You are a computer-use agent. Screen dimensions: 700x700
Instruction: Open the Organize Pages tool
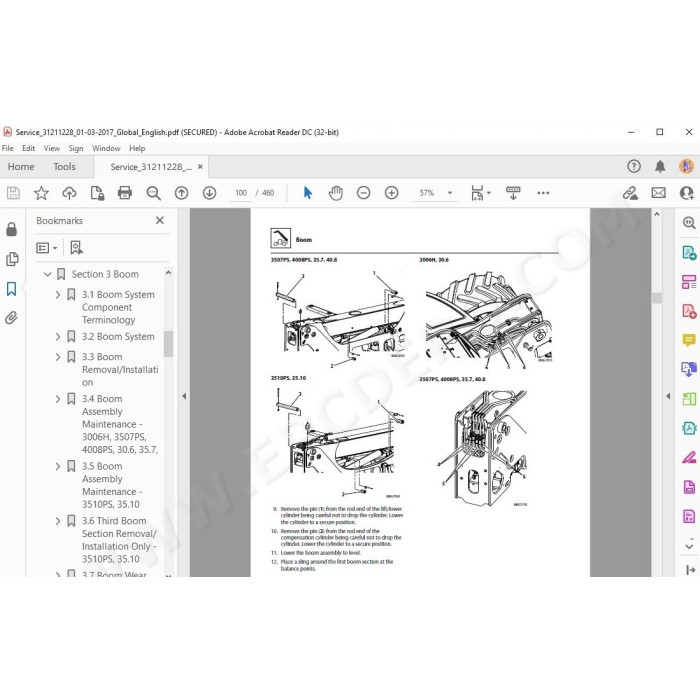pyautogui.click(x=689, y=282)
